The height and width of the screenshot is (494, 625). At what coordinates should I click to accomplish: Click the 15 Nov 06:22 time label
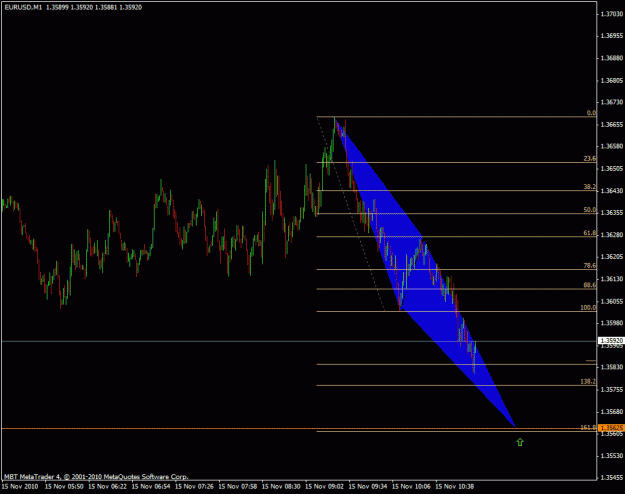pyautogui.click(x=108, y=486)
